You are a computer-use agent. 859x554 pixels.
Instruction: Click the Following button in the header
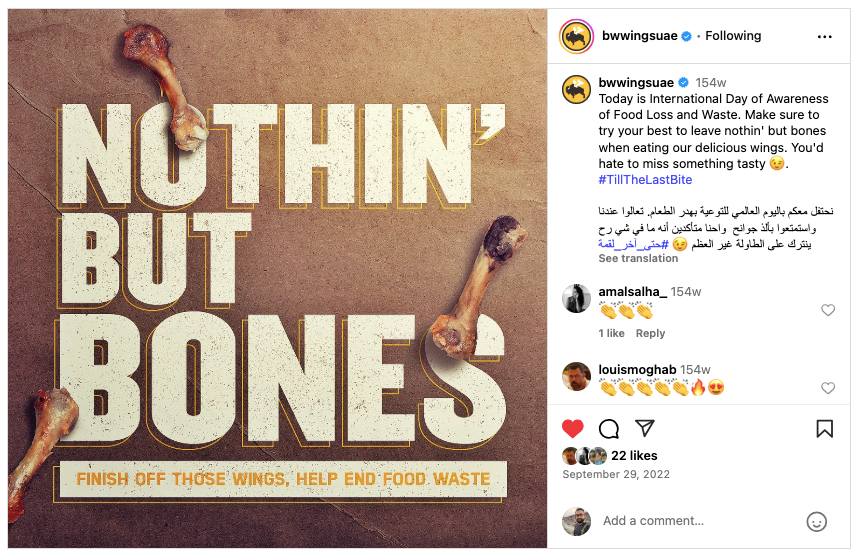click(733, 36)
